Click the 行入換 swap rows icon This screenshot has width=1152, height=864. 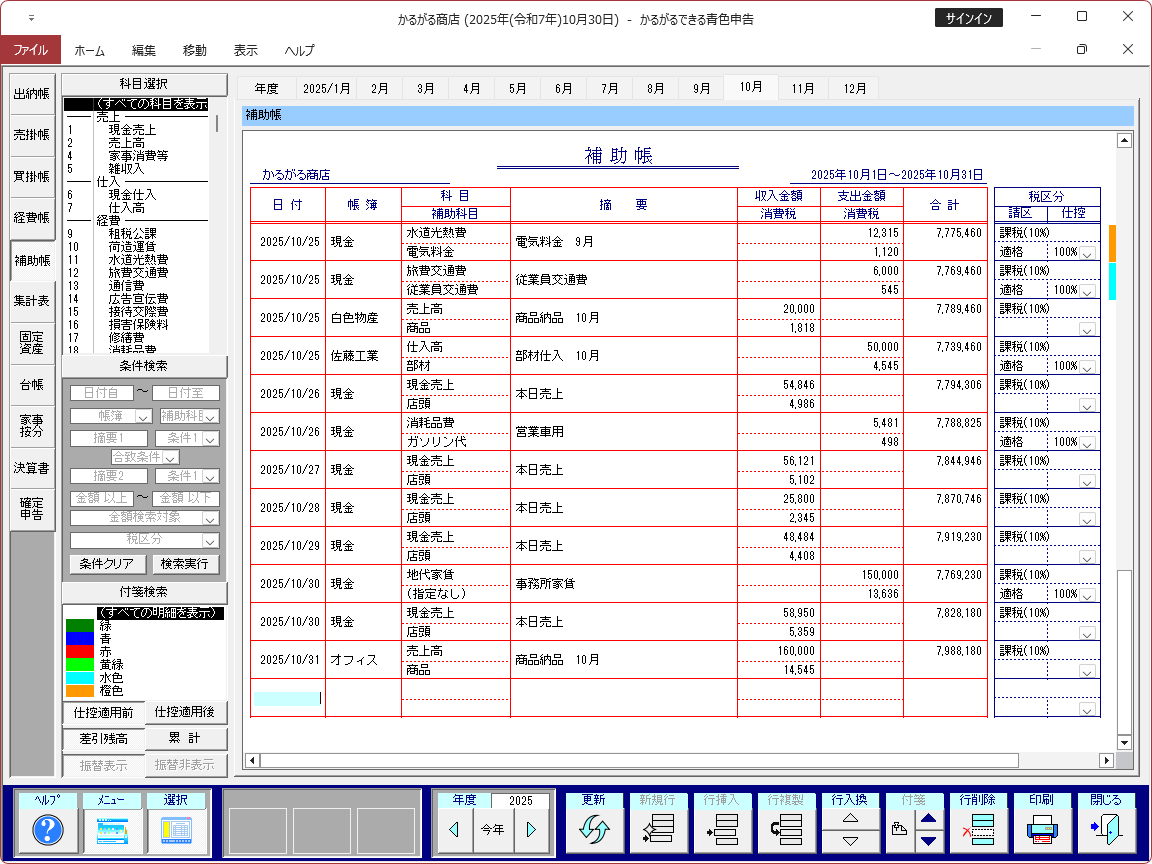point(850,829)
